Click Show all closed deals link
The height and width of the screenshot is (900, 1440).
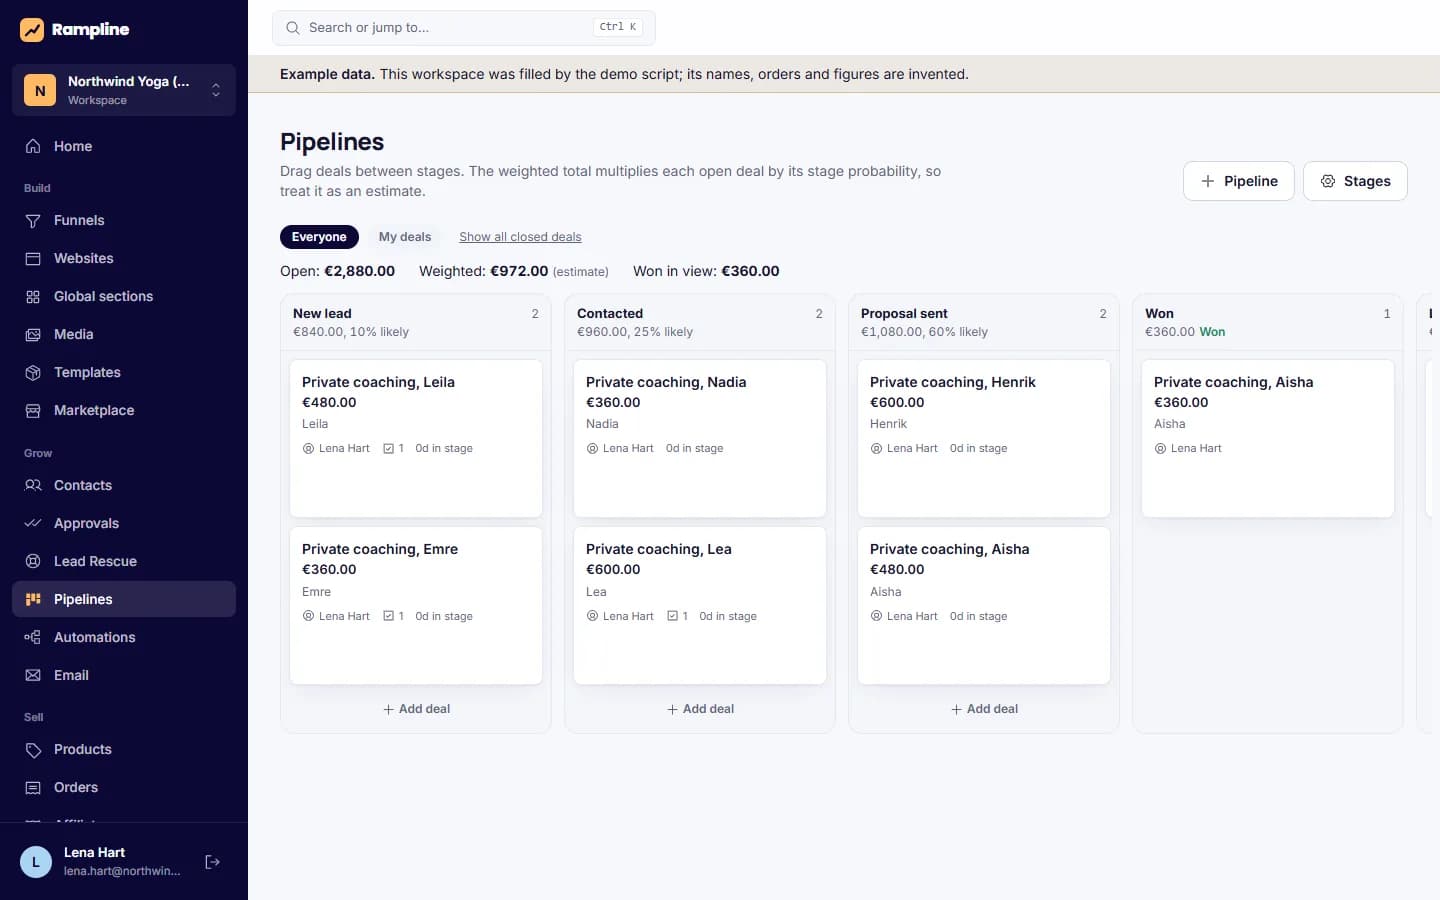coord(520,237)
